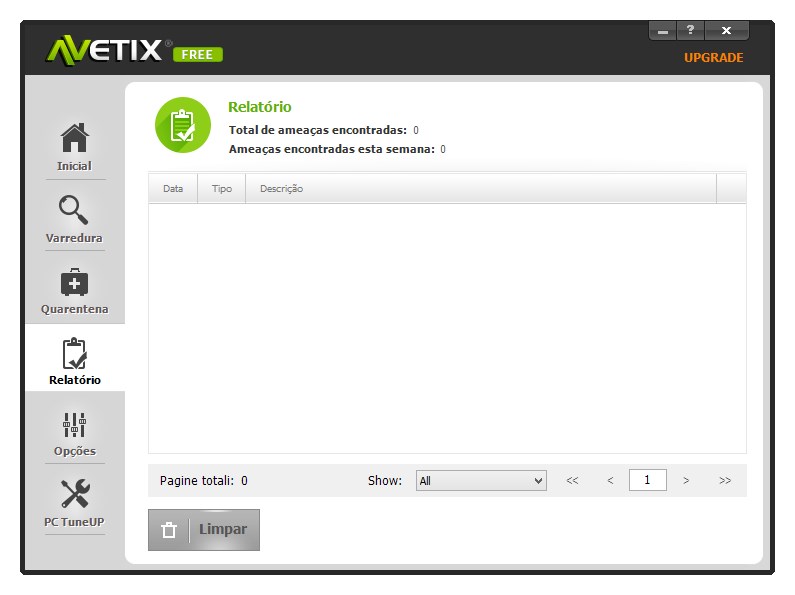The width and height of the screenshot is (795, 595).
Task: Go to the last page with >>
Action: click(x=725, y=480)
